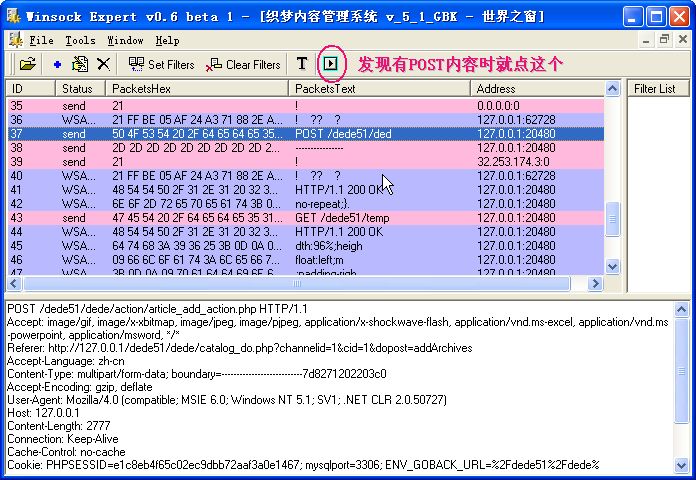The height and width of the screenshot is (480, 696).
Task: Click the Host: 127.0.0.1 line
Action: pos(44,413)
